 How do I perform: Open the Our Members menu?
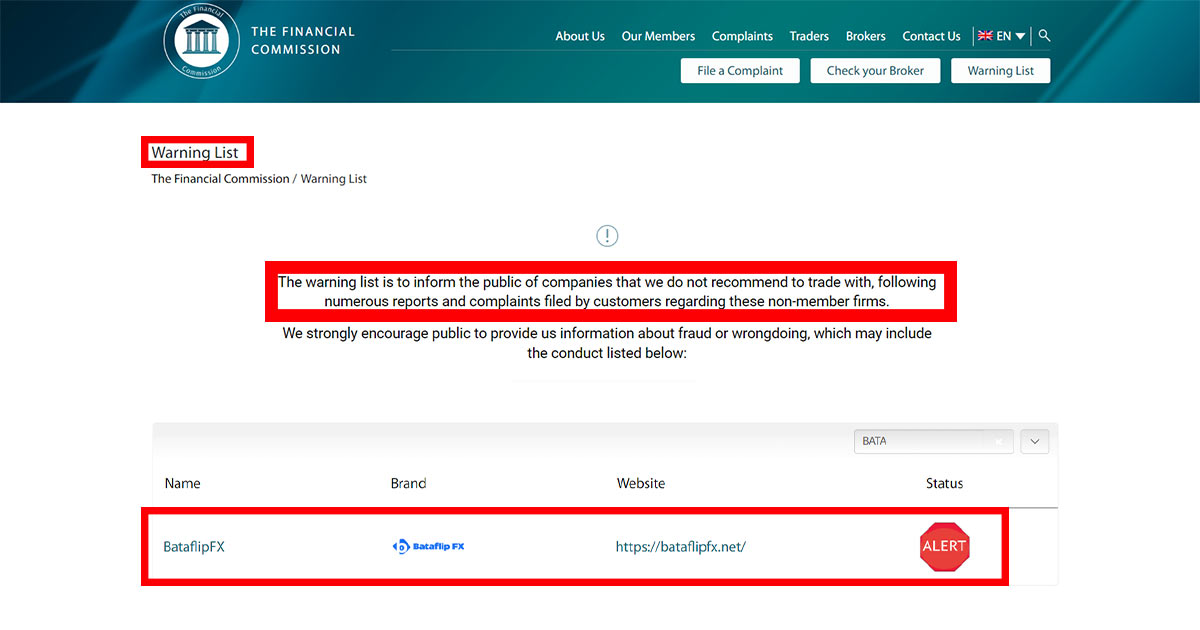(x=658, y=36)
